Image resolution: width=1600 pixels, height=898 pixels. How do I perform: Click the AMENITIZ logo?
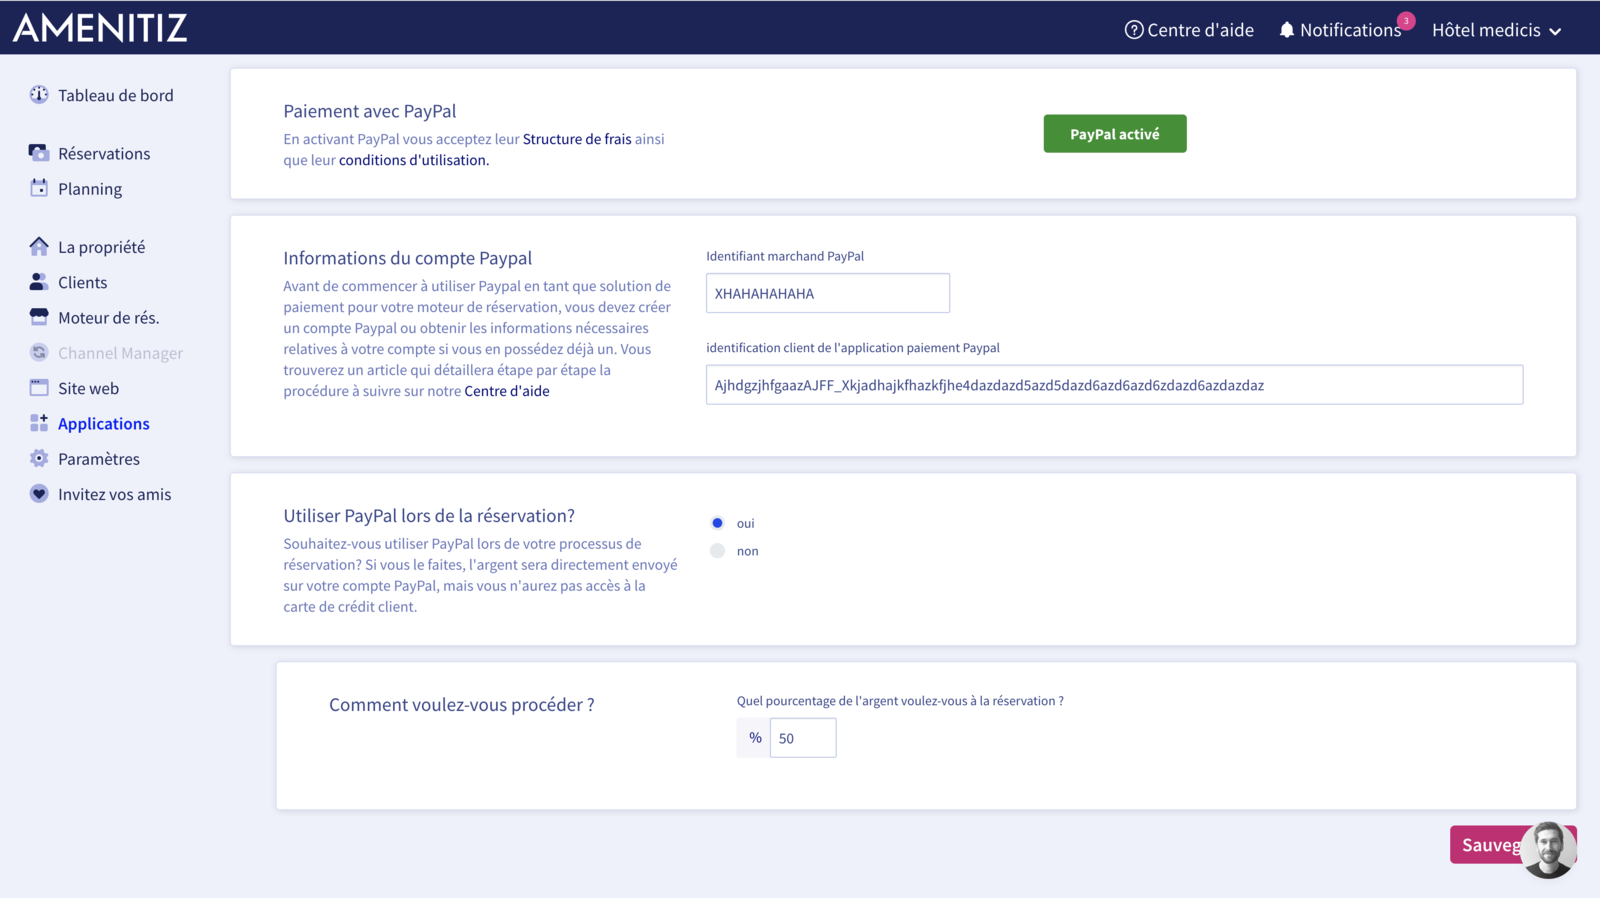[100, 27]
